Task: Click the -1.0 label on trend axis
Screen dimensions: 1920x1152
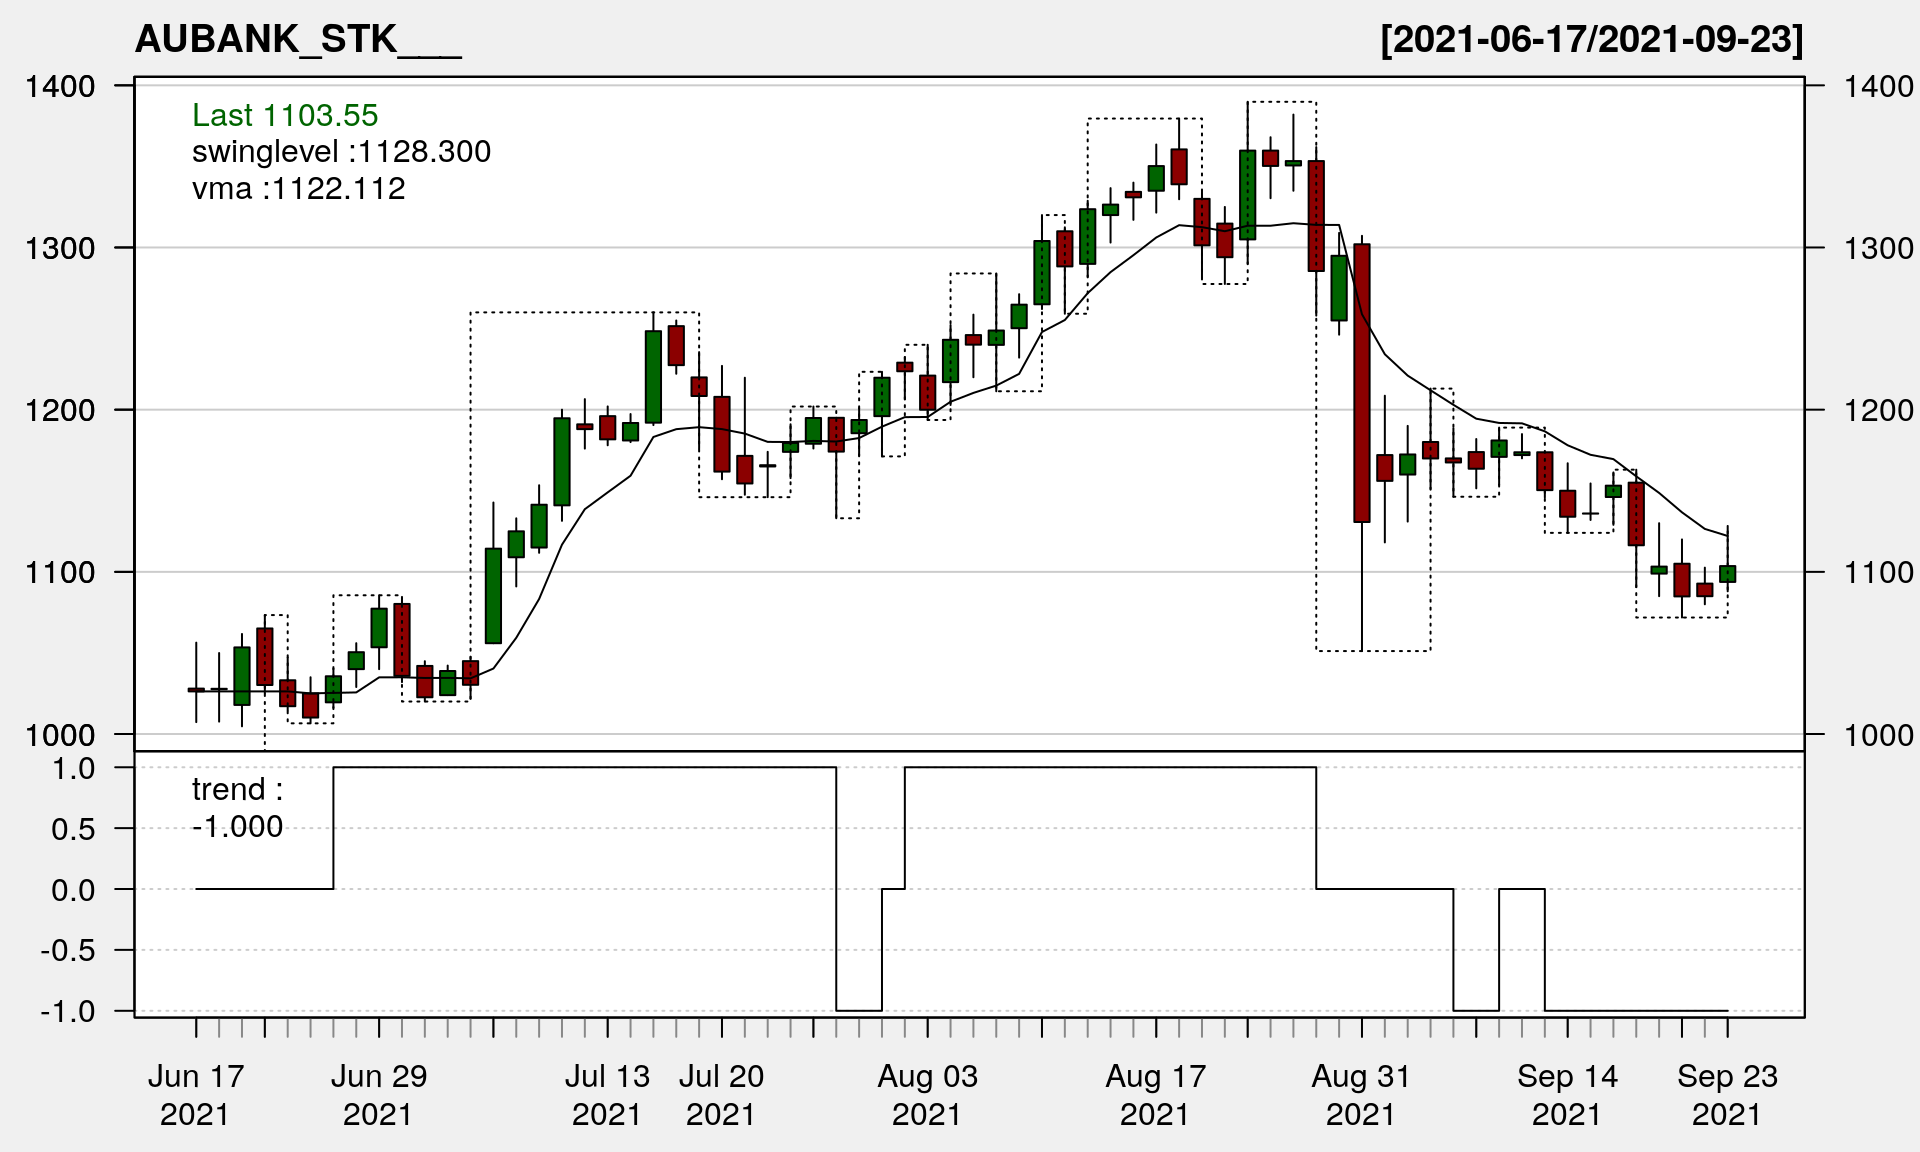Action: tap(68, 1011)
